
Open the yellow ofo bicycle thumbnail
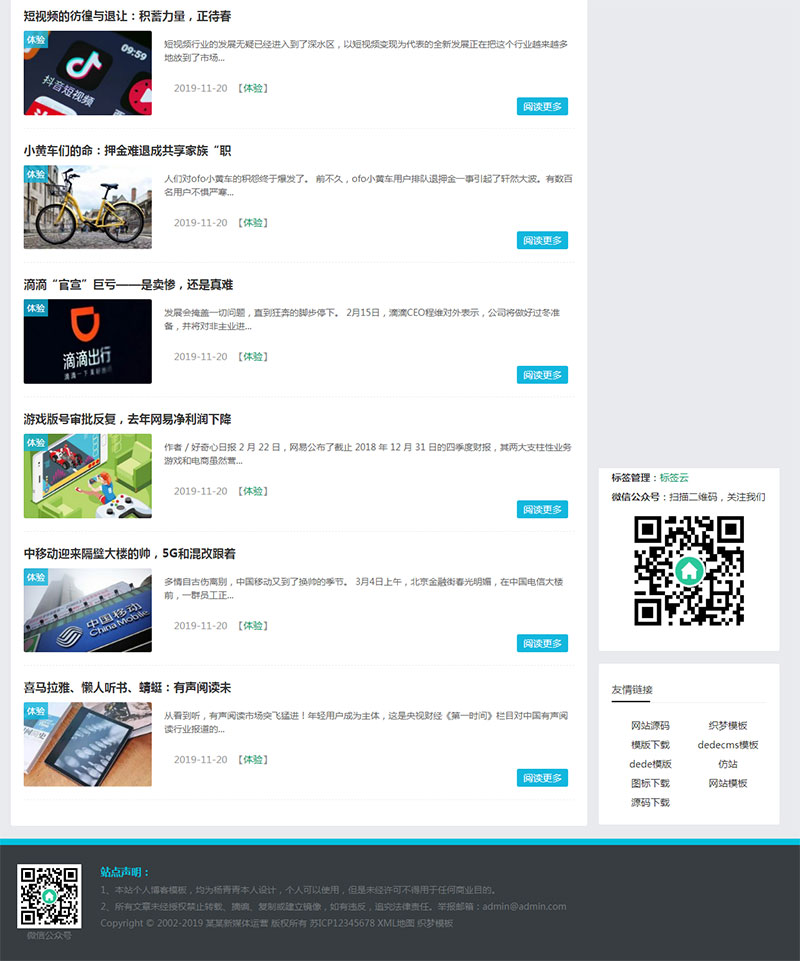point(88,207)
